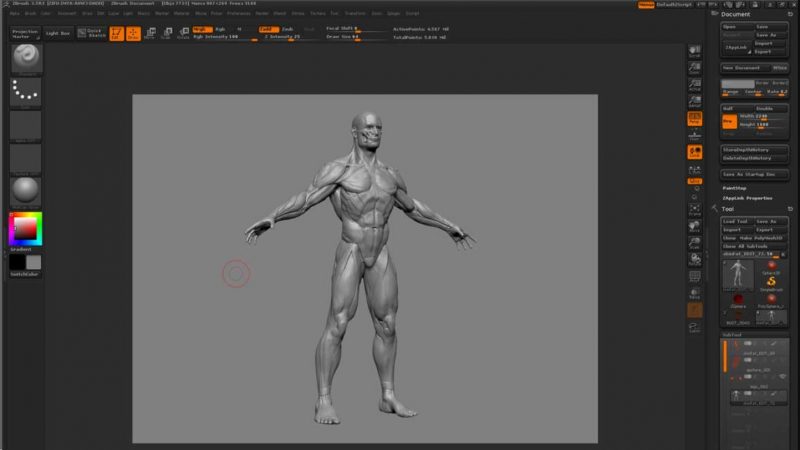This screenshot has width=800, height=450.
Task: Pick a color in the color picker
Action: coord(26,229)
